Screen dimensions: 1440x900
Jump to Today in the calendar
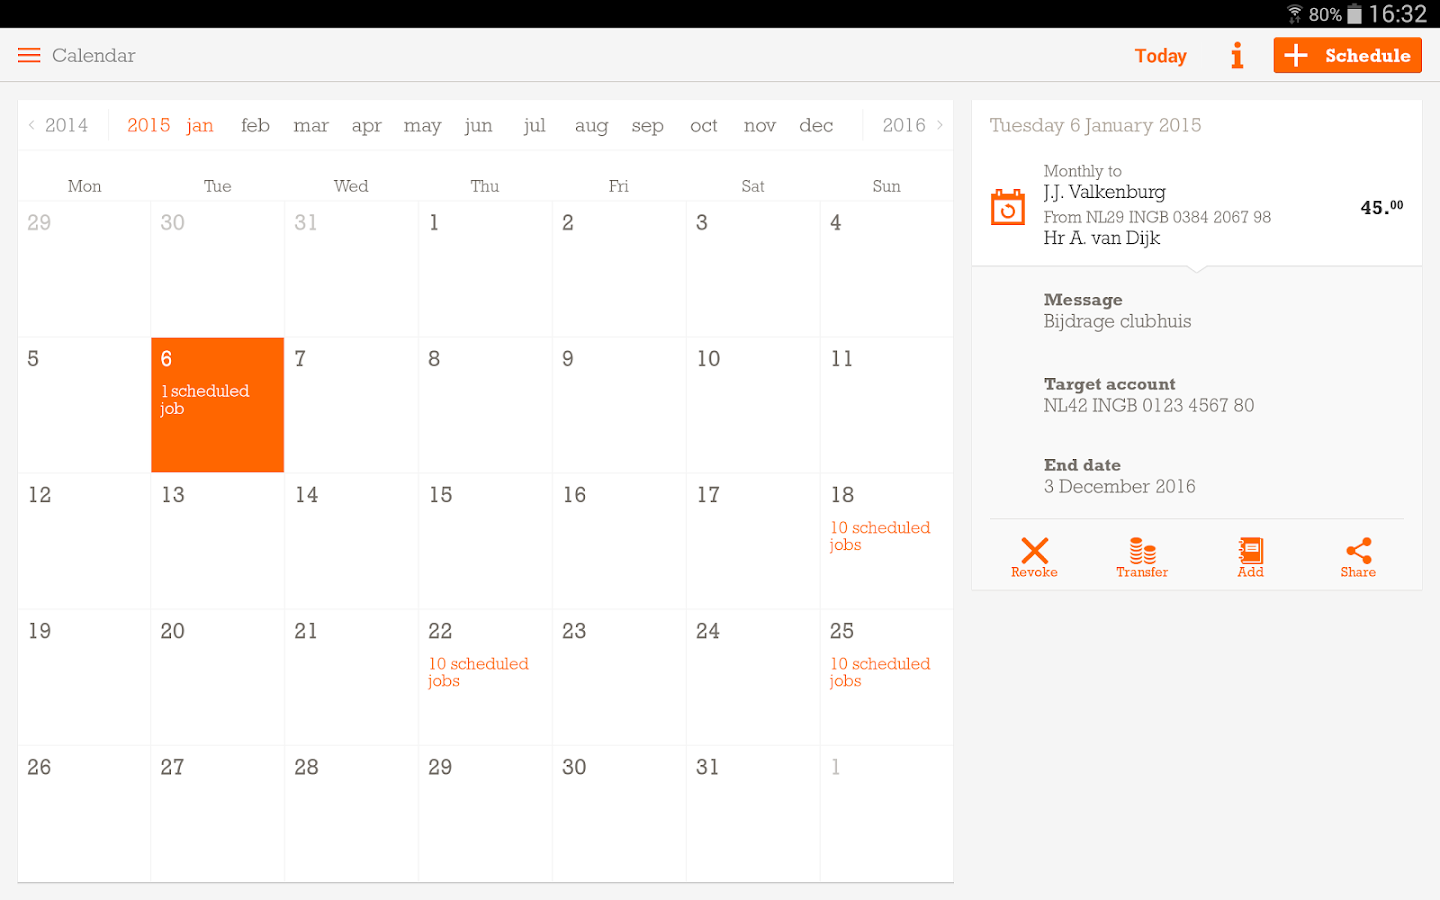pos(1160,56)
